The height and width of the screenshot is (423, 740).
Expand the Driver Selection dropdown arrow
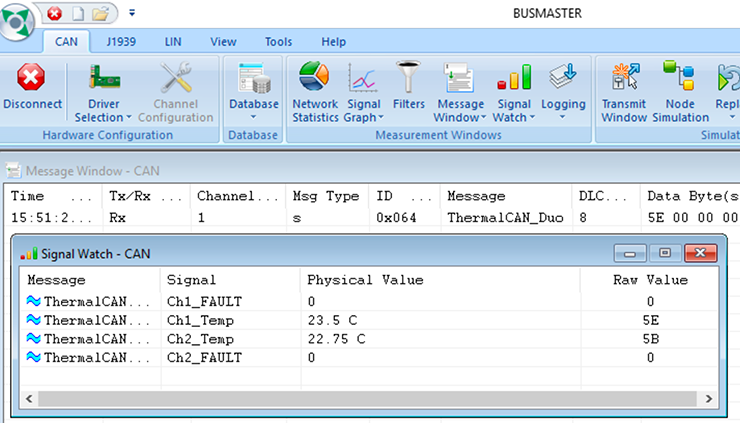click(x=128, y=118)
